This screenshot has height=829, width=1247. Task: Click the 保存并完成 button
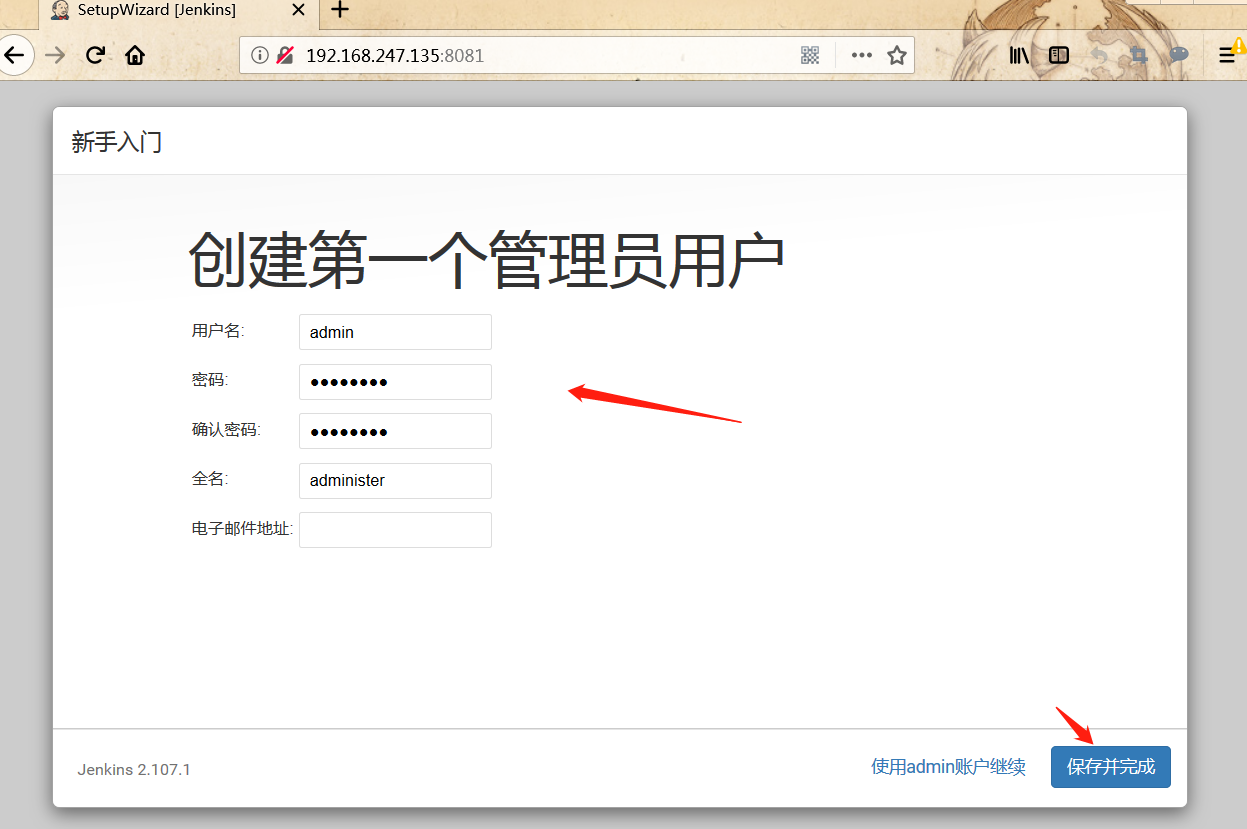pyautogui.click(x=1110, y=766)
